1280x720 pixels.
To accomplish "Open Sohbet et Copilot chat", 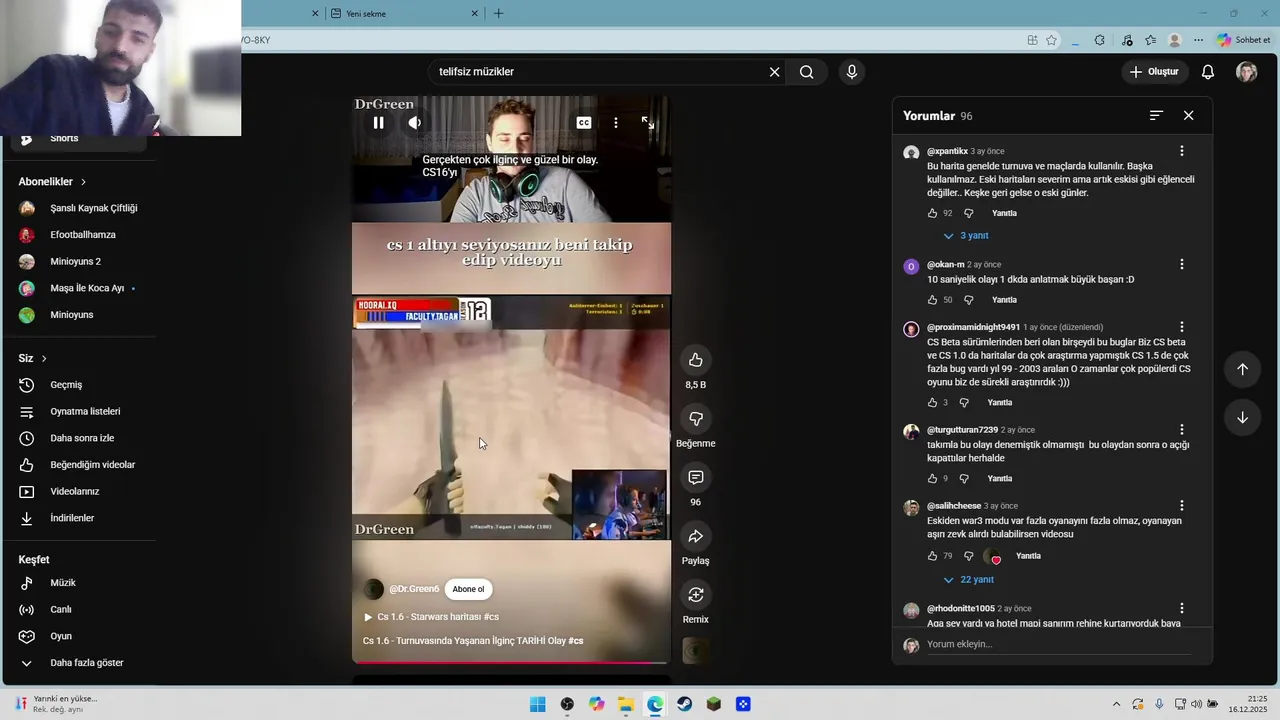I will point(1243,40).
